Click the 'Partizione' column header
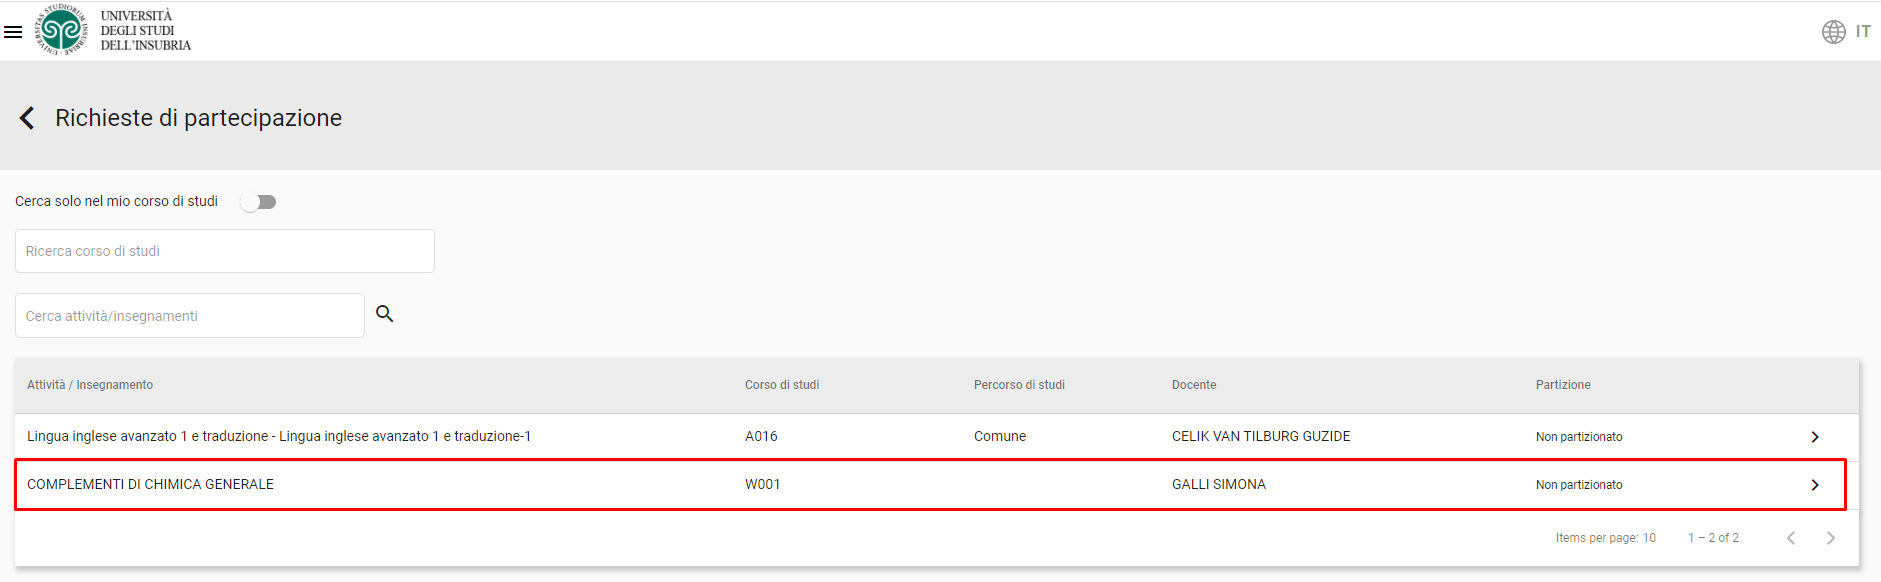The height and width of the screenshot is (582, 1881). 1562,385
